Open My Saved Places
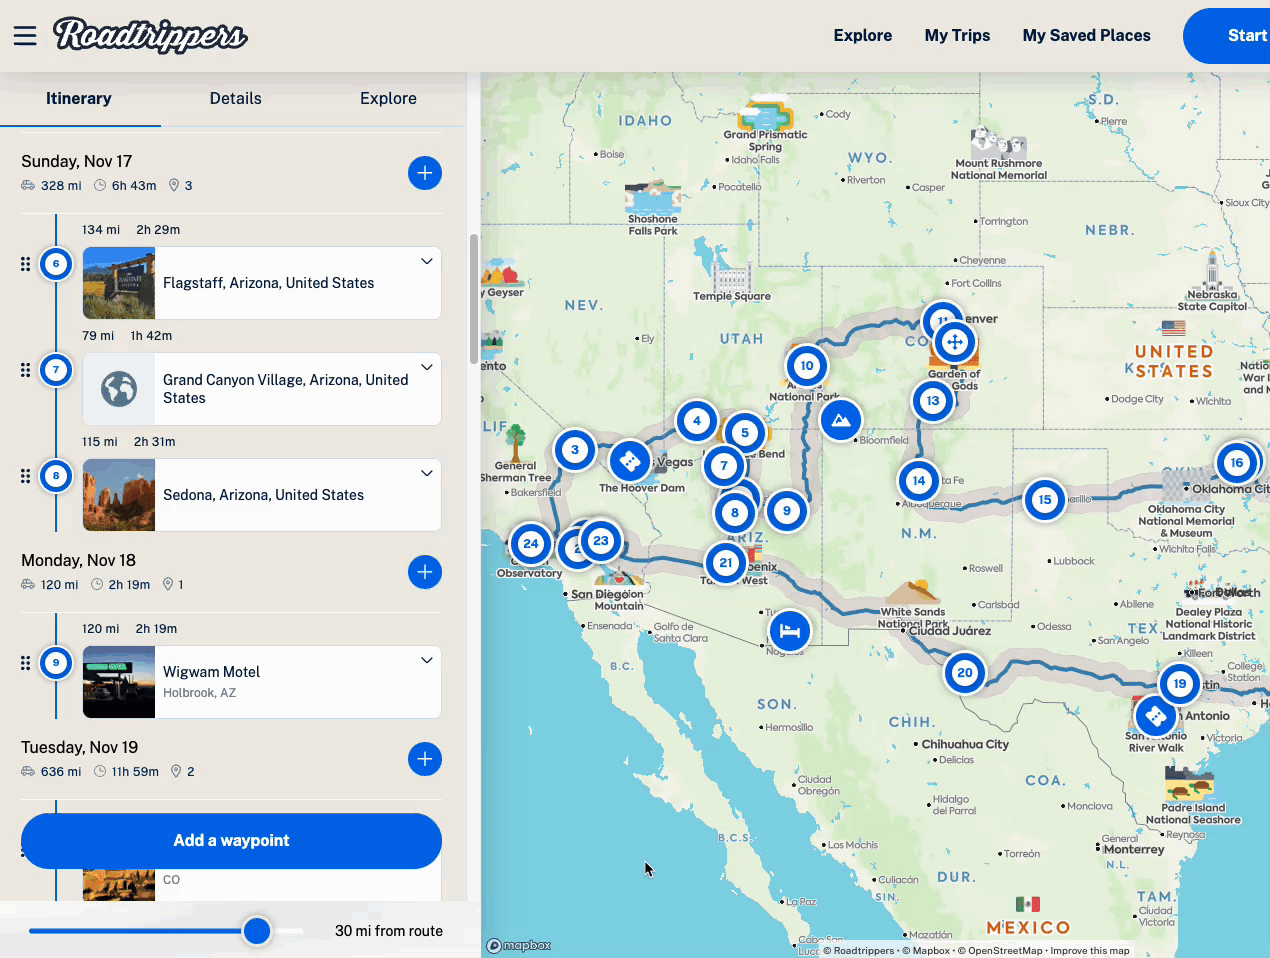The image size is (1270, 958). pyautogui.click(x=1086, y=36)
